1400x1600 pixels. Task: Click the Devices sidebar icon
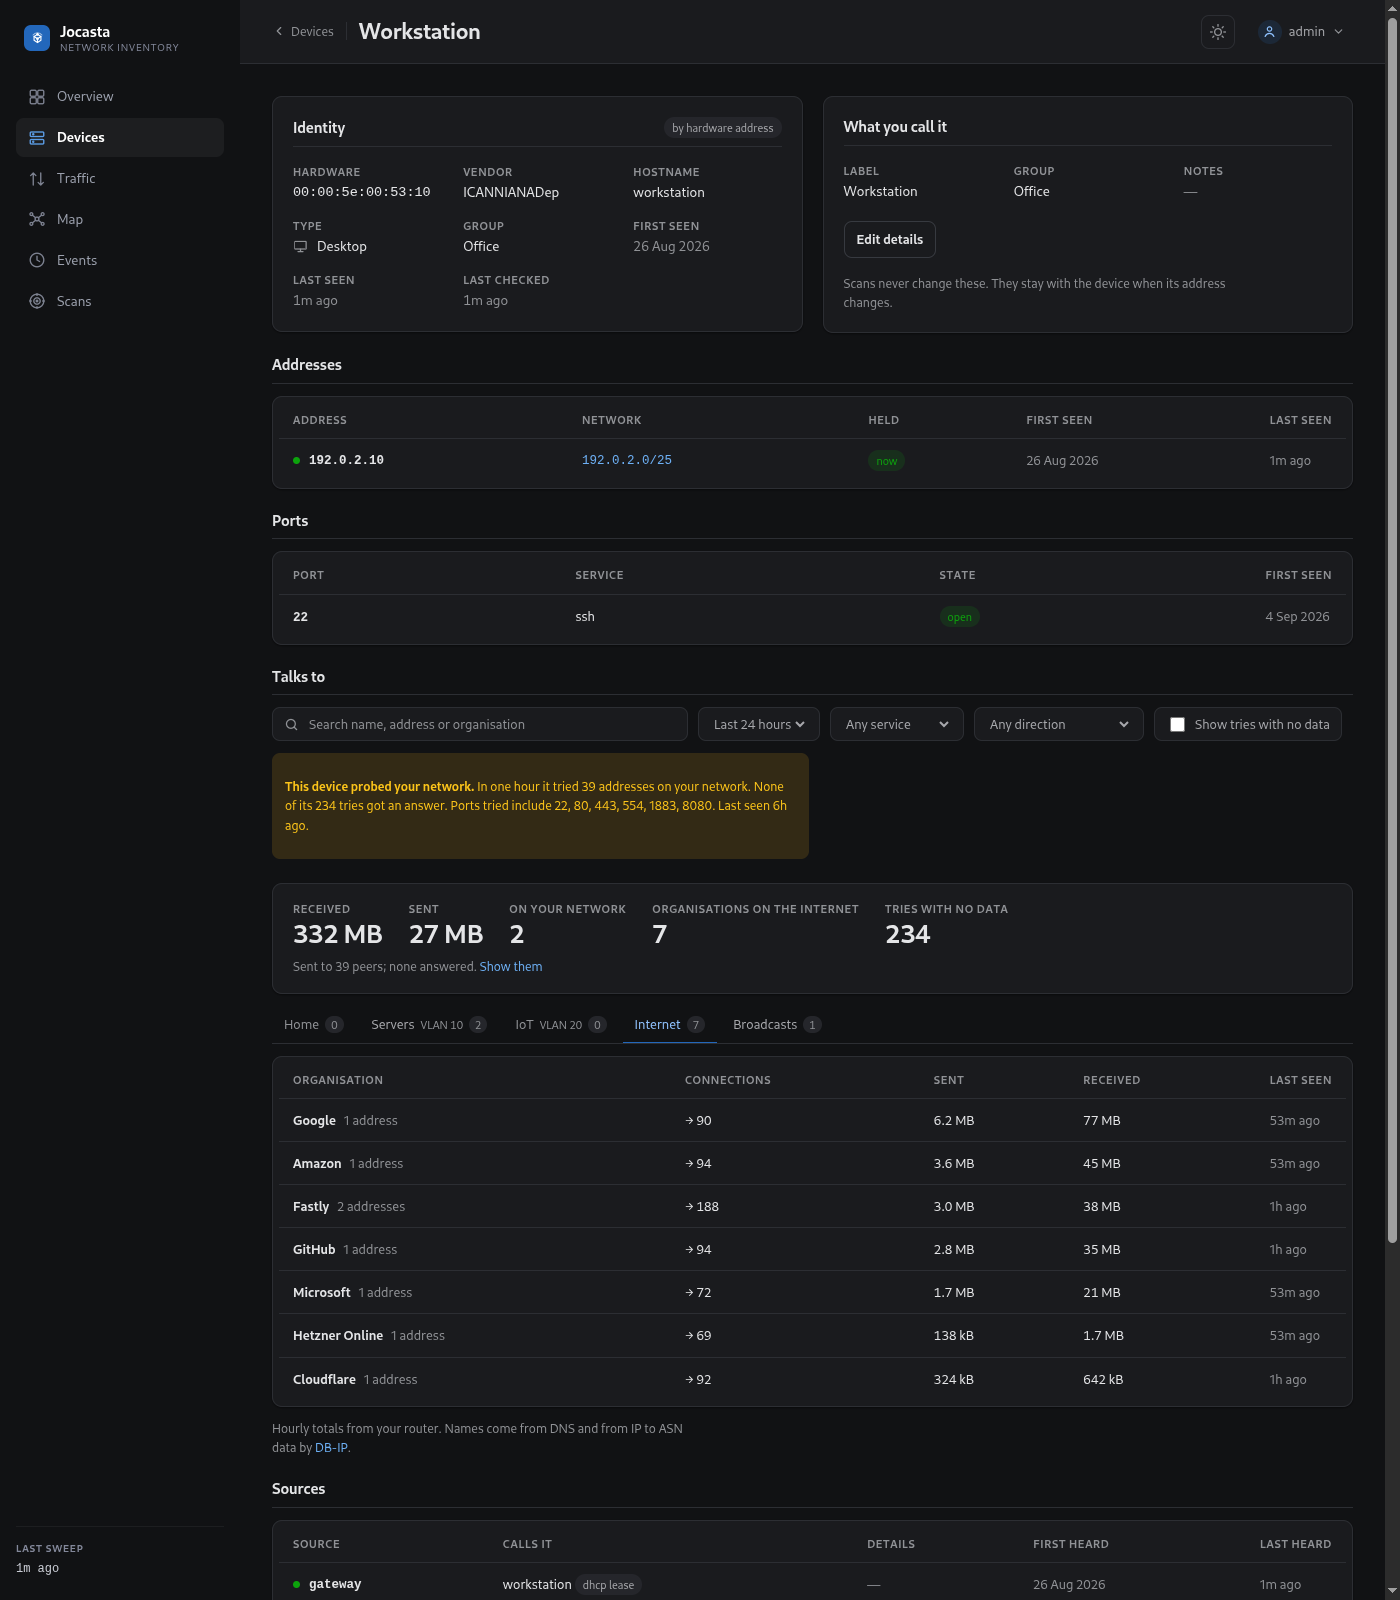pos(37,138)
